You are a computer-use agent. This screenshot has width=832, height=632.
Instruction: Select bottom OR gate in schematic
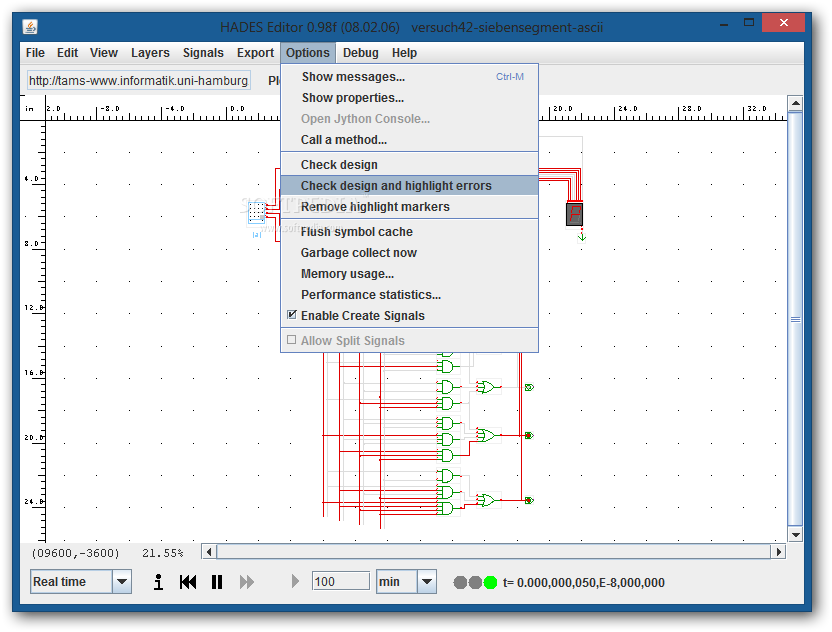click(x=486, y=500)
